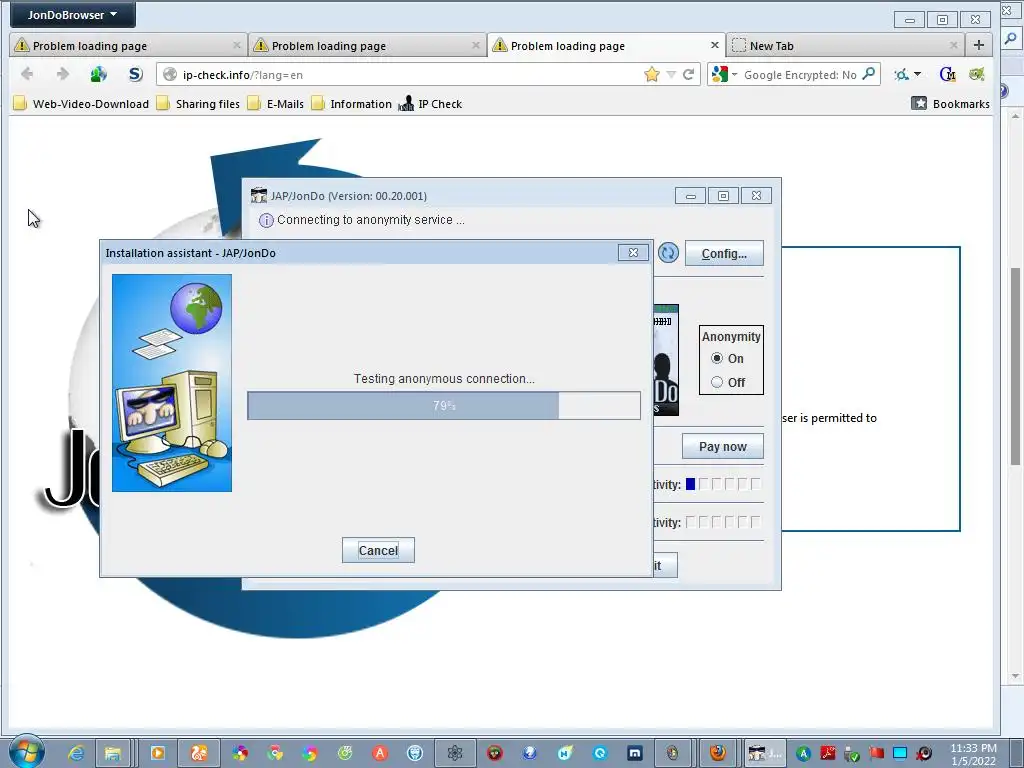Open the Web-Video-Download bookmark folder
Viewport: 1024px width, 768px height.
82,104
